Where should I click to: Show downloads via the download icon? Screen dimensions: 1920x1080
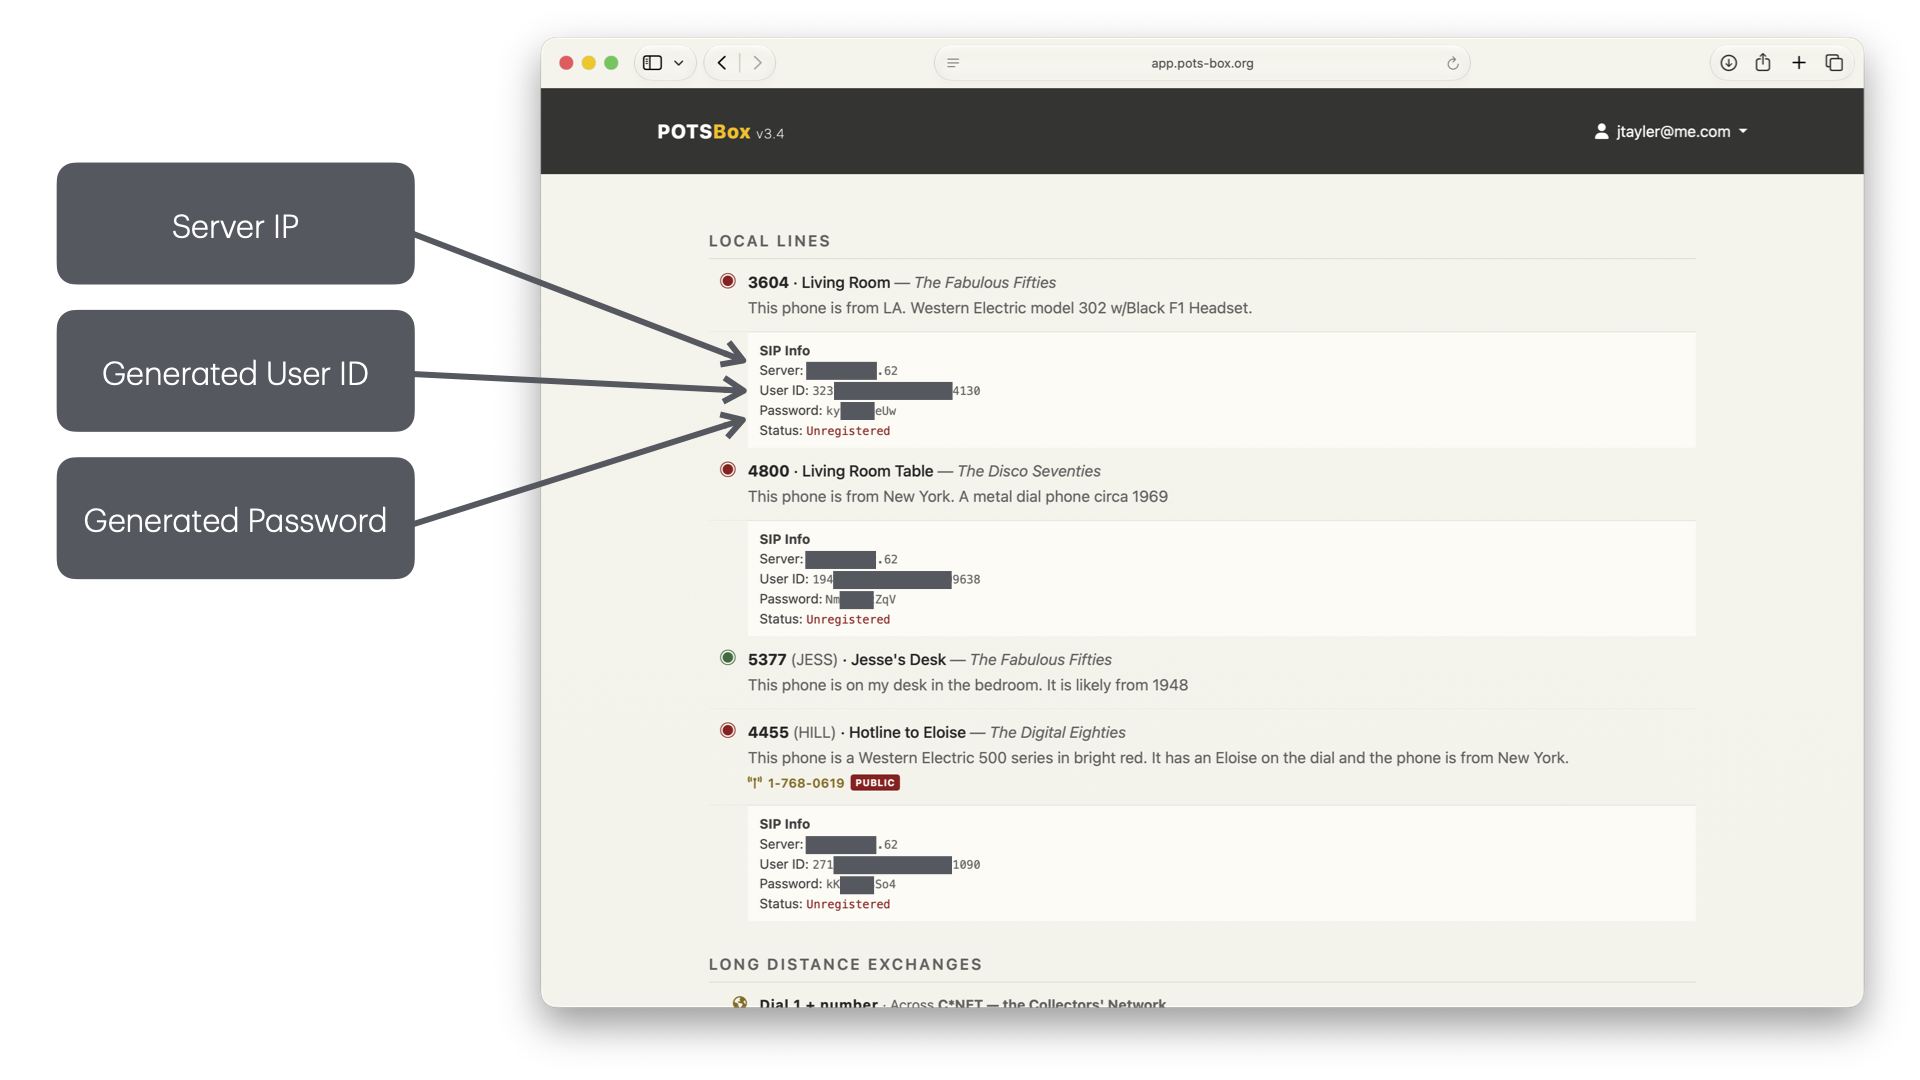click(x=1728, y=63)
